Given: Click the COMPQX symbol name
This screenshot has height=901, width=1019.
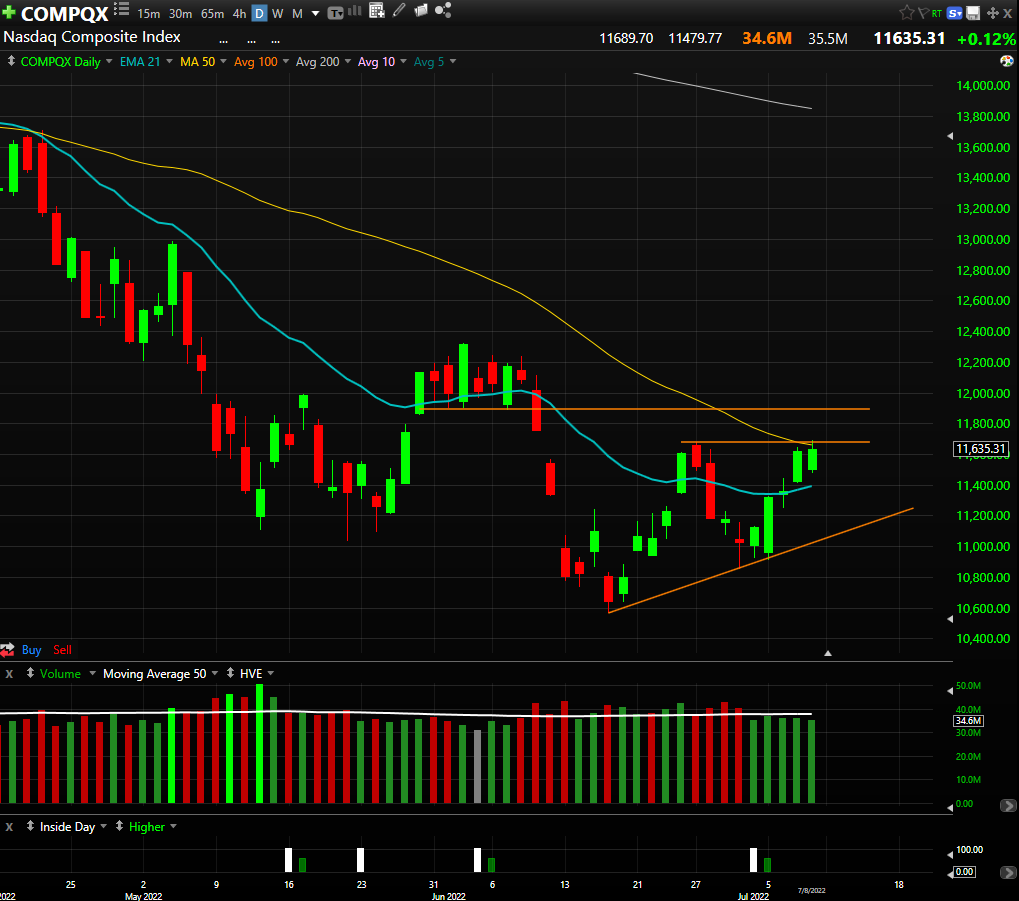Looking at the screenshot, I should click(64, 14).
